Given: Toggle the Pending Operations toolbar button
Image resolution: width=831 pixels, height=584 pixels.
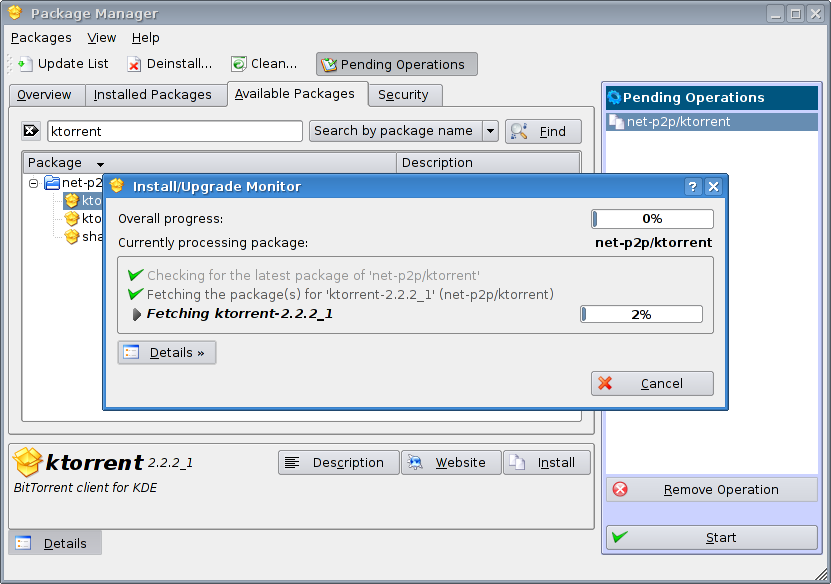Looking at the screenshot, I should coord(396,64).
